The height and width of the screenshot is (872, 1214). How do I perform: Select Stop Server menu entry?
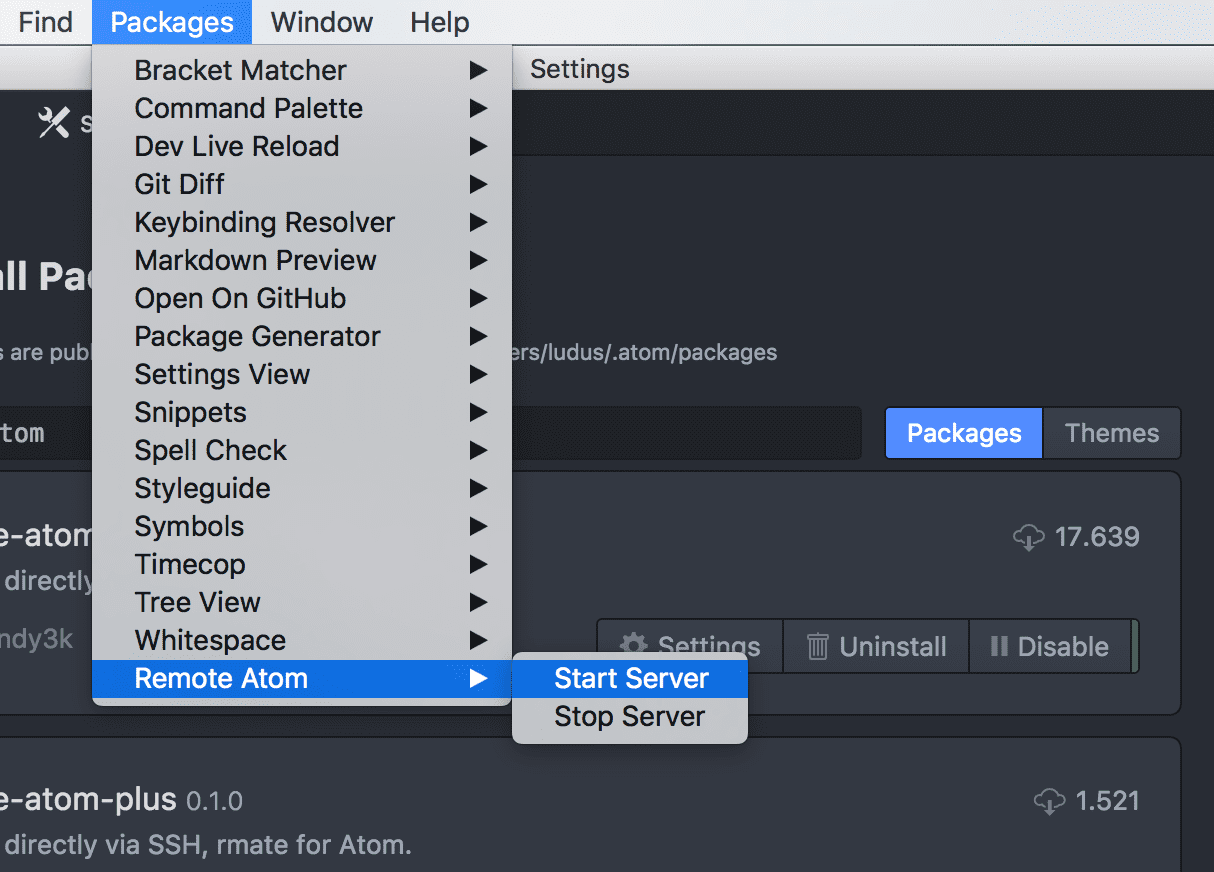click(630, 716)
